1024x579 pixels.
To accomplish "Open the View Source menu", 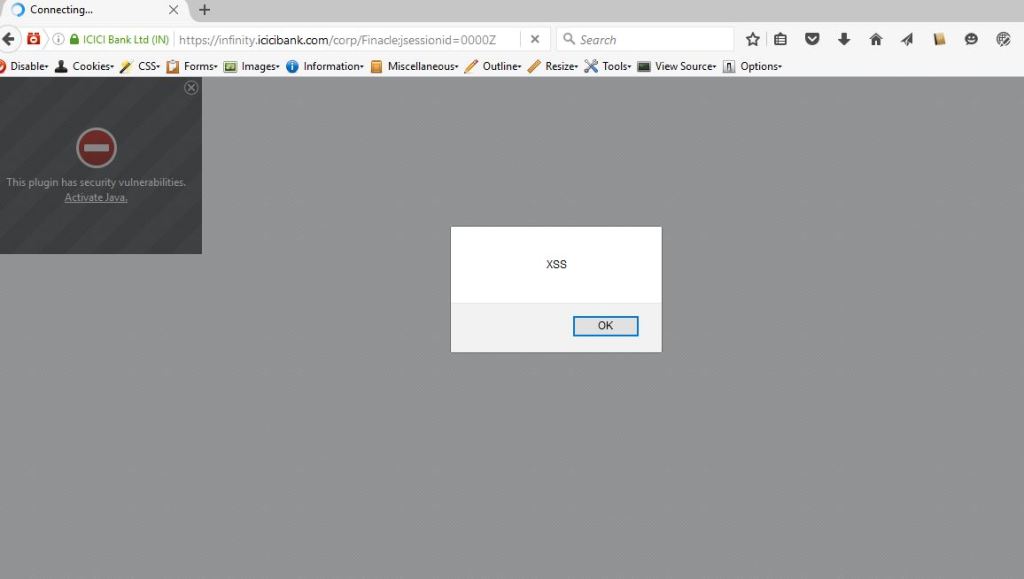I will pos(683,66).
